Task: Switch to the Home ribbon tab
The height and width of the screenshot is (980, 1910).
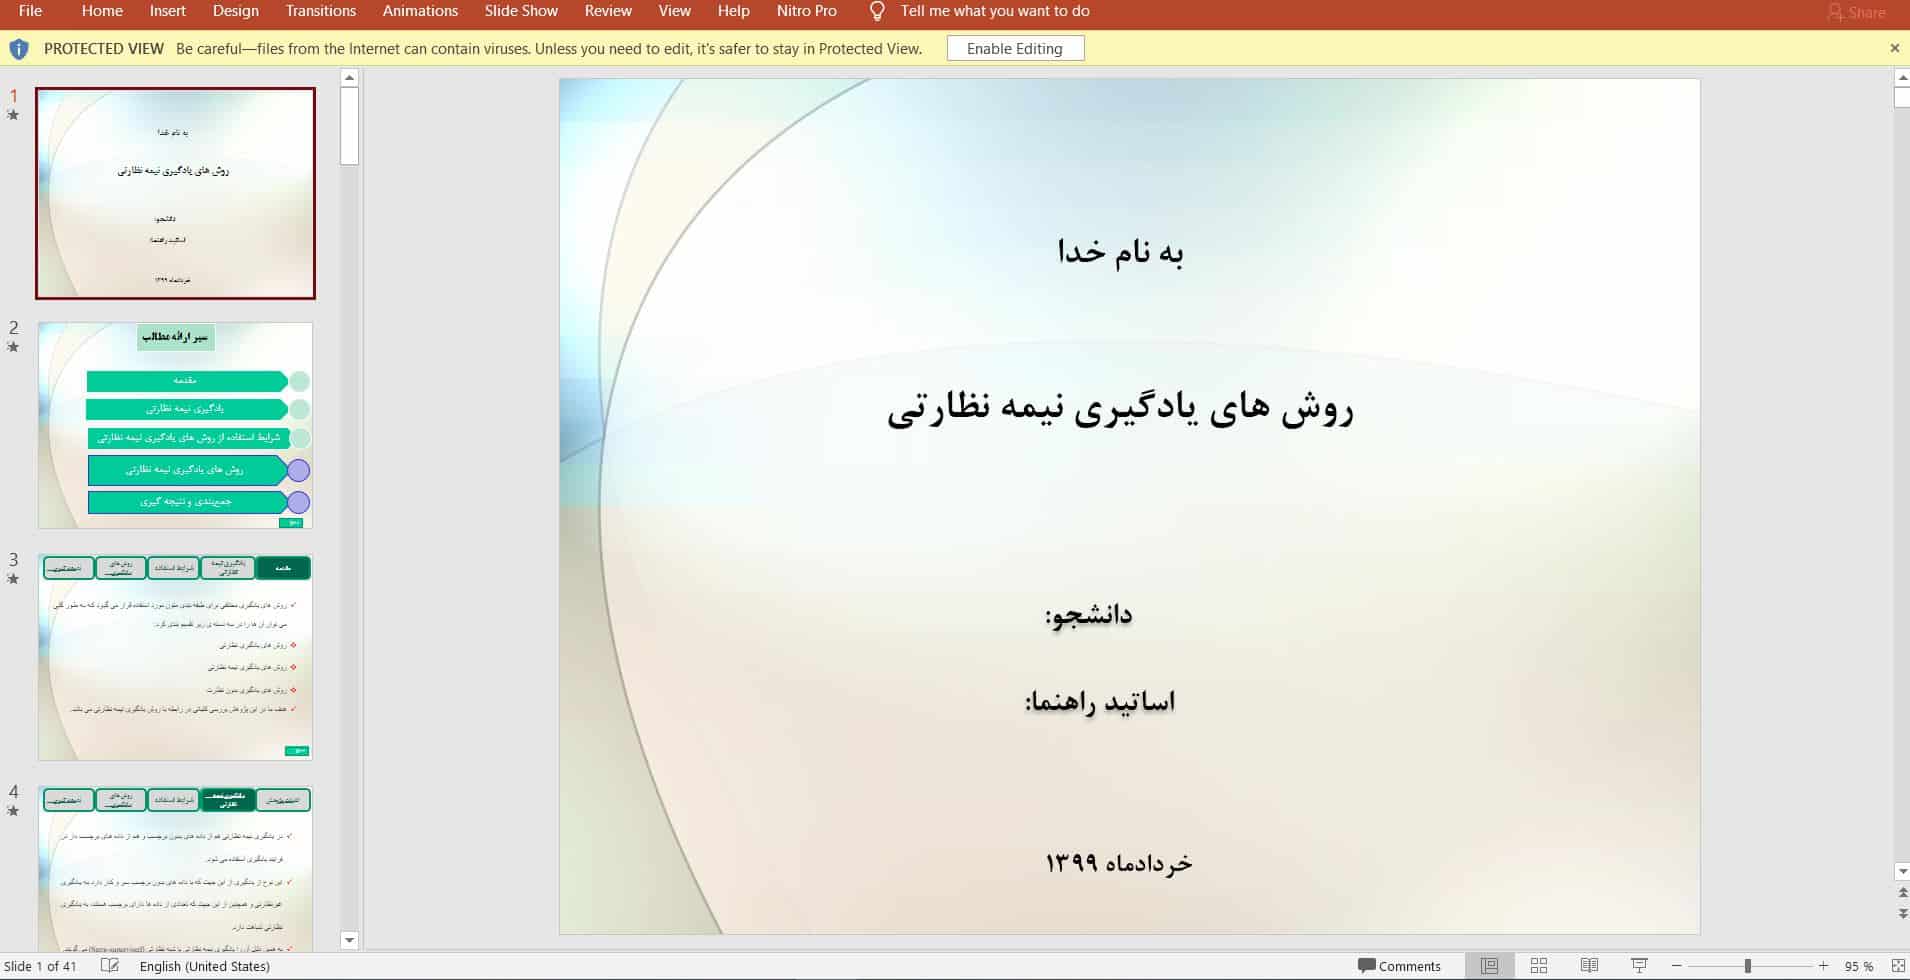Action: 102,11
